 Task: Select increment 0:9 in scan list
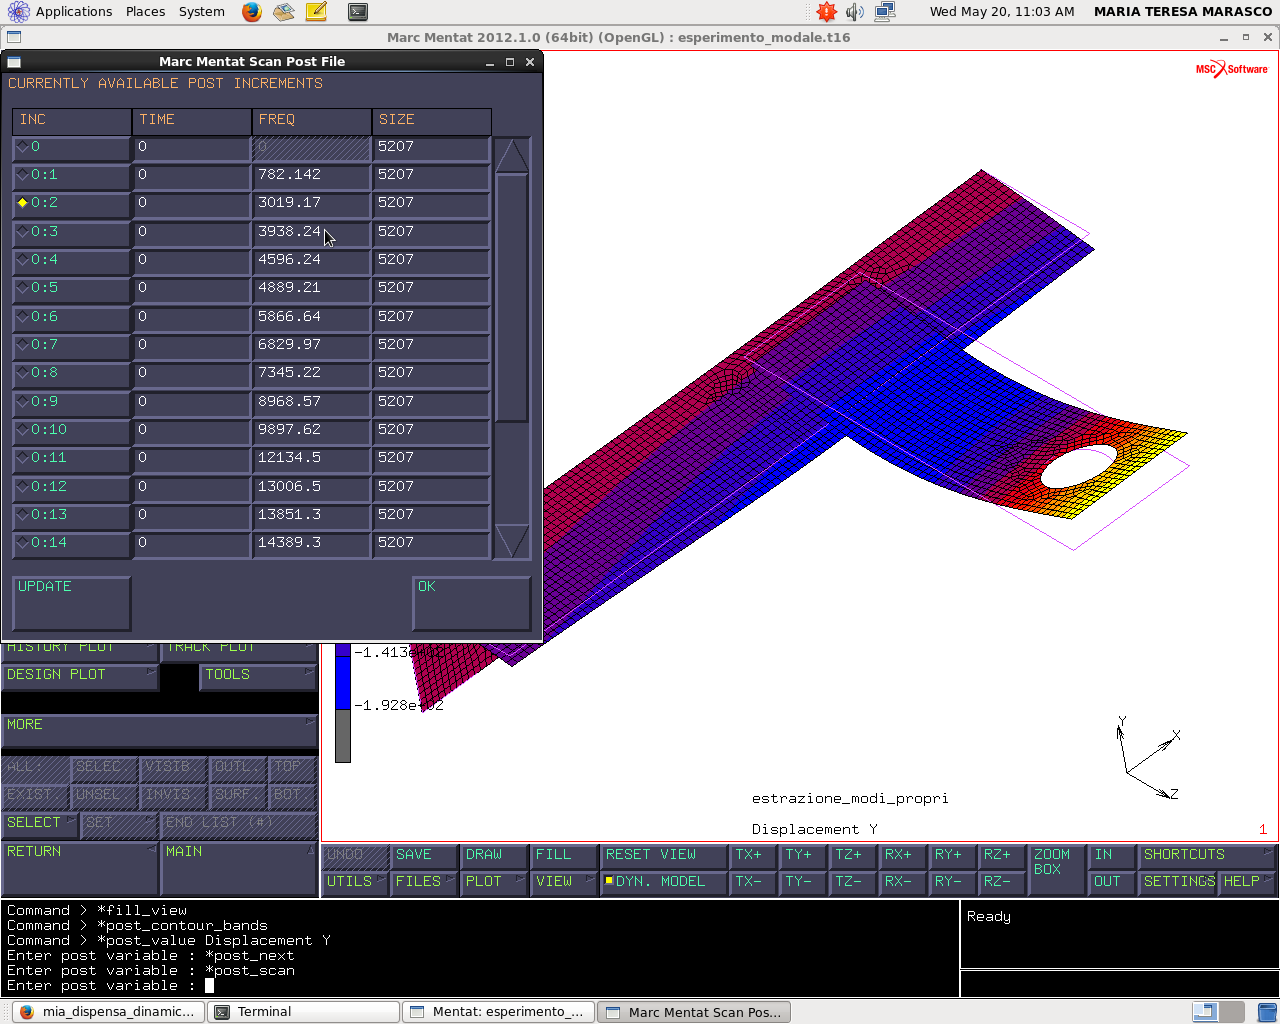pos(71,402)
